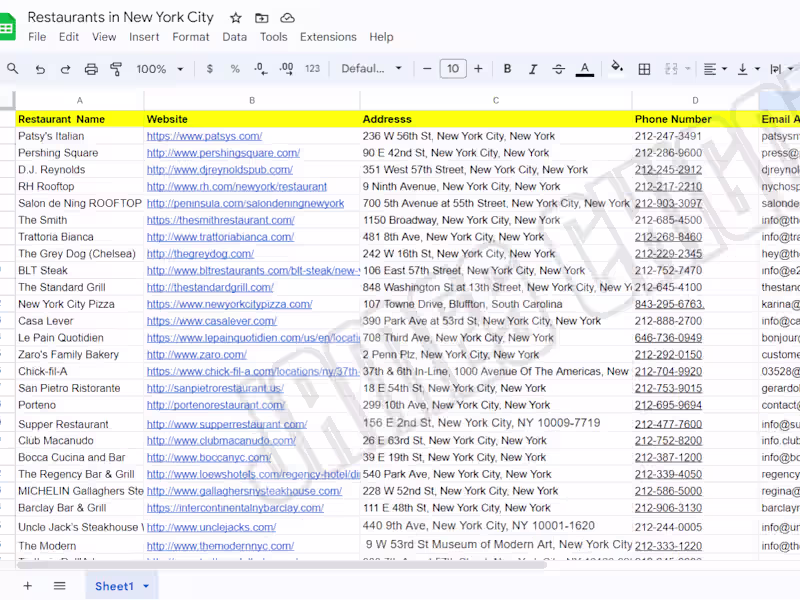The width and height of the screenshot is (800, 600).
Task: Toggle strikethrough formatting
Action: pyautogui.click(x=559, y=69)
